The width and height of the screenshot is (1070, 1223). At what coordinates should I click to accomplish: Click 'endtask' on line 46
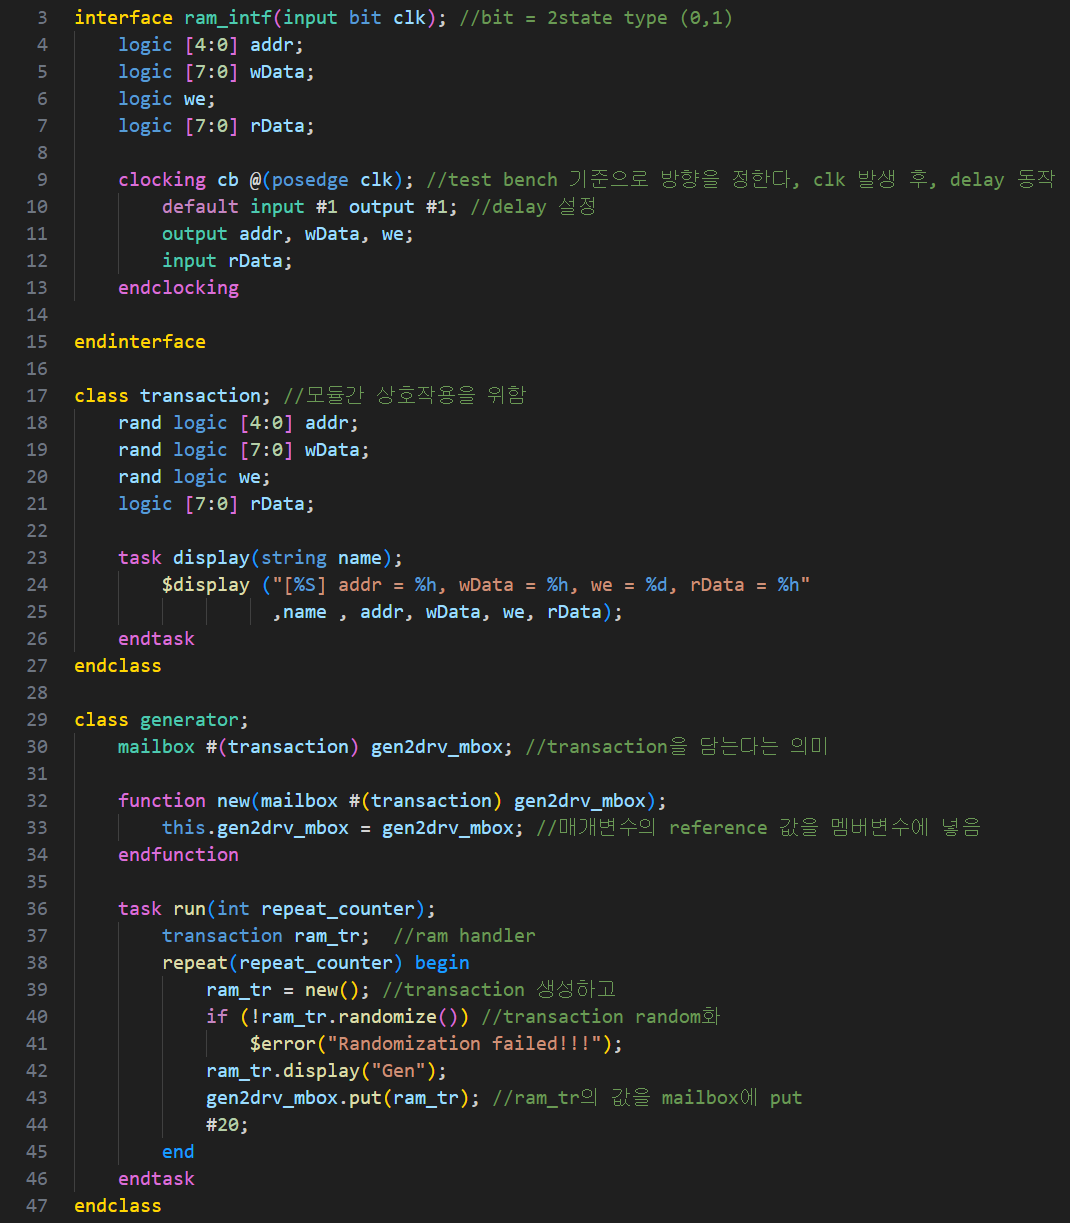tap(156, 1179)
